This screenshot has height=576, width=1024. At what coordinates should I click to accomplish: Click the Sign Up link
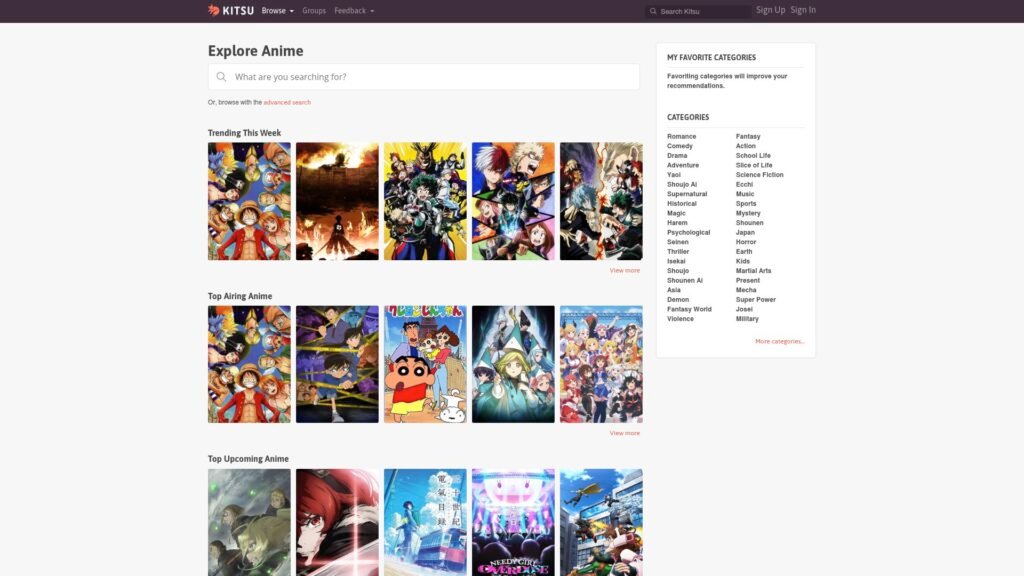(770, 10)
